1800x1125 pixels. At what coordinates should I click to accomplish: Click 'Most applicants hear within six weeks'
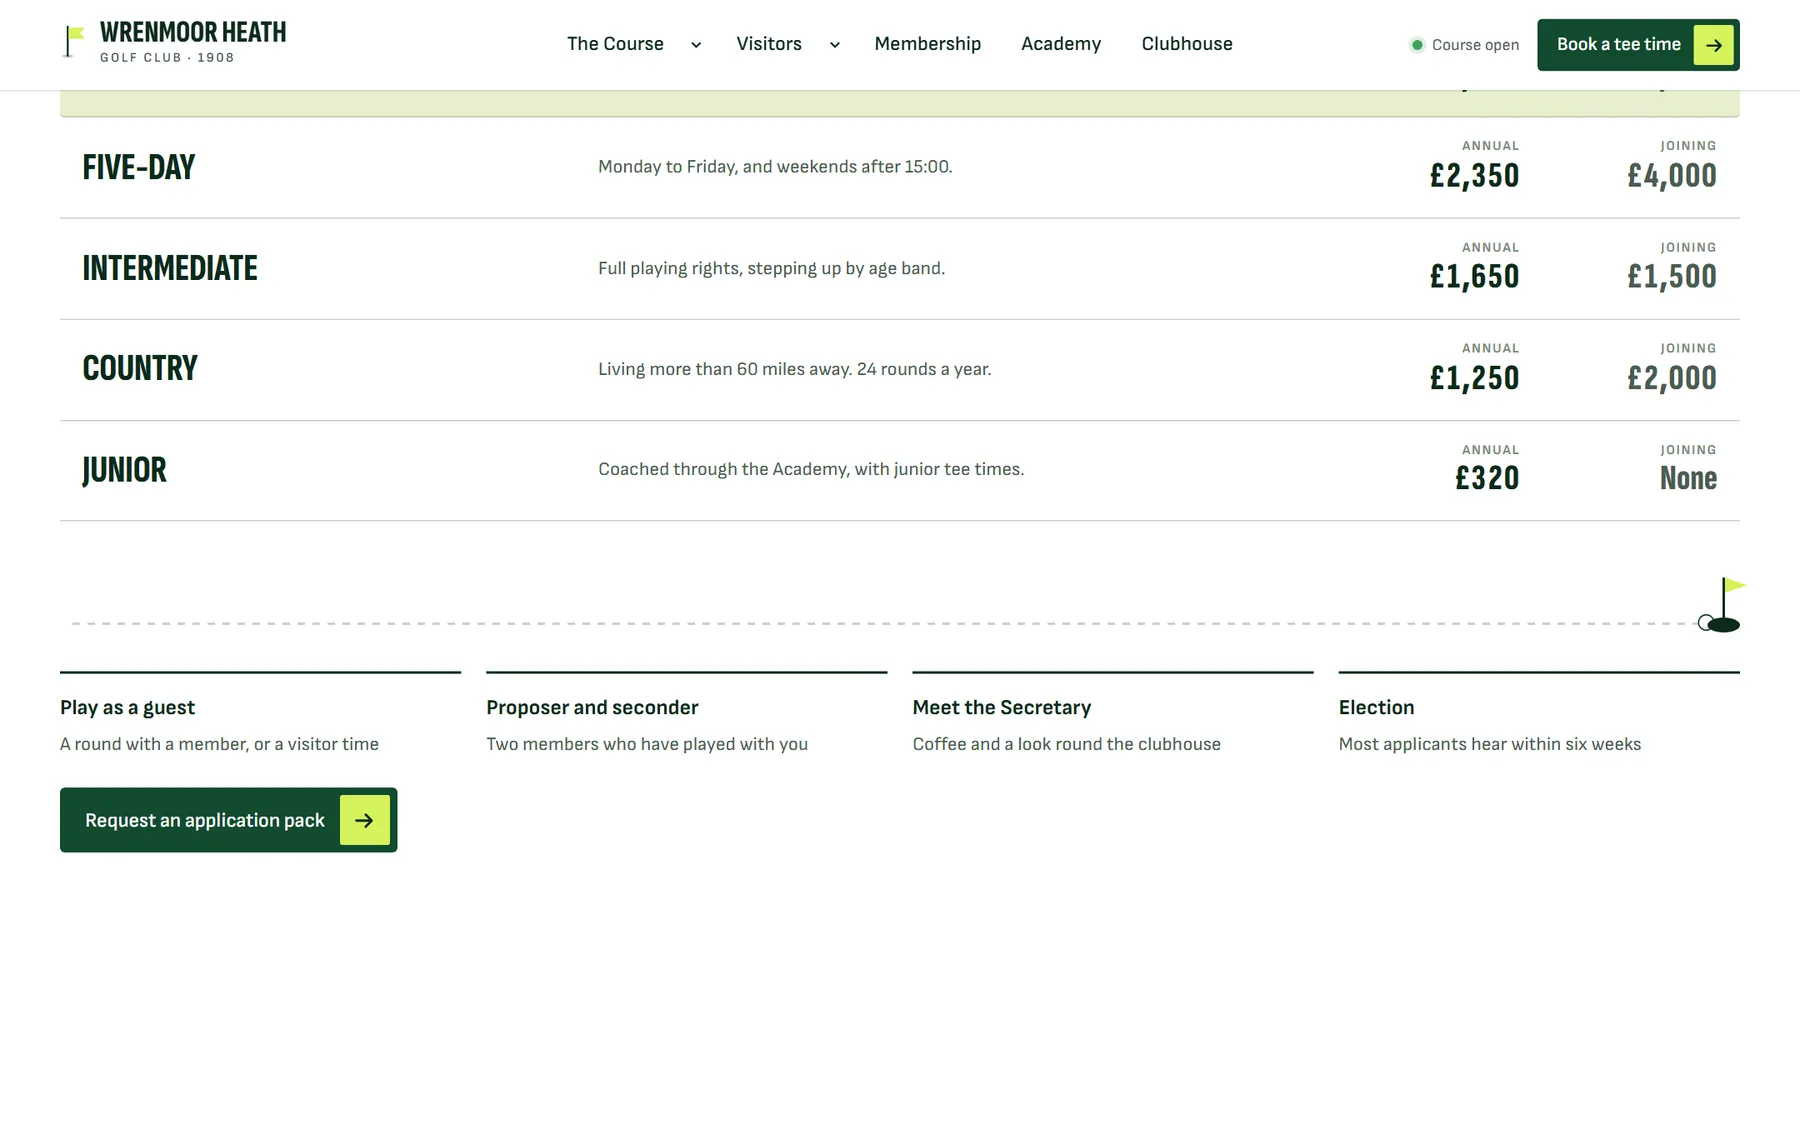1490,744
